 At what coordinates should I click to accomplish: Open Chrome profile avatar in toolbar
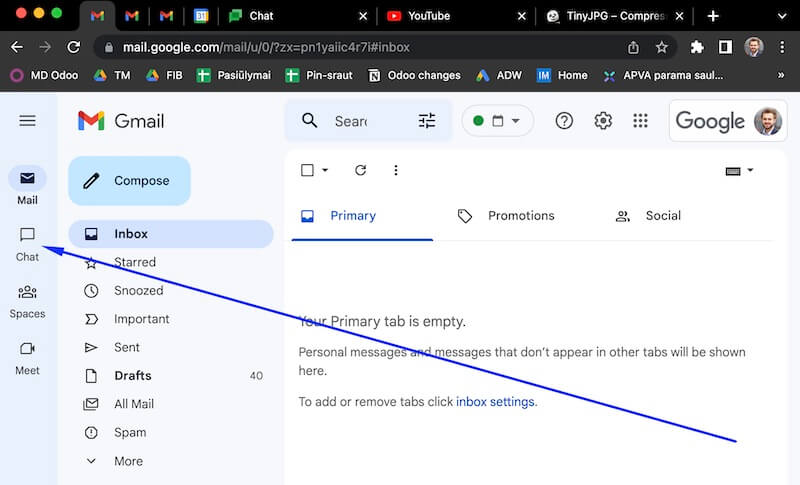(x=754, y=47)
